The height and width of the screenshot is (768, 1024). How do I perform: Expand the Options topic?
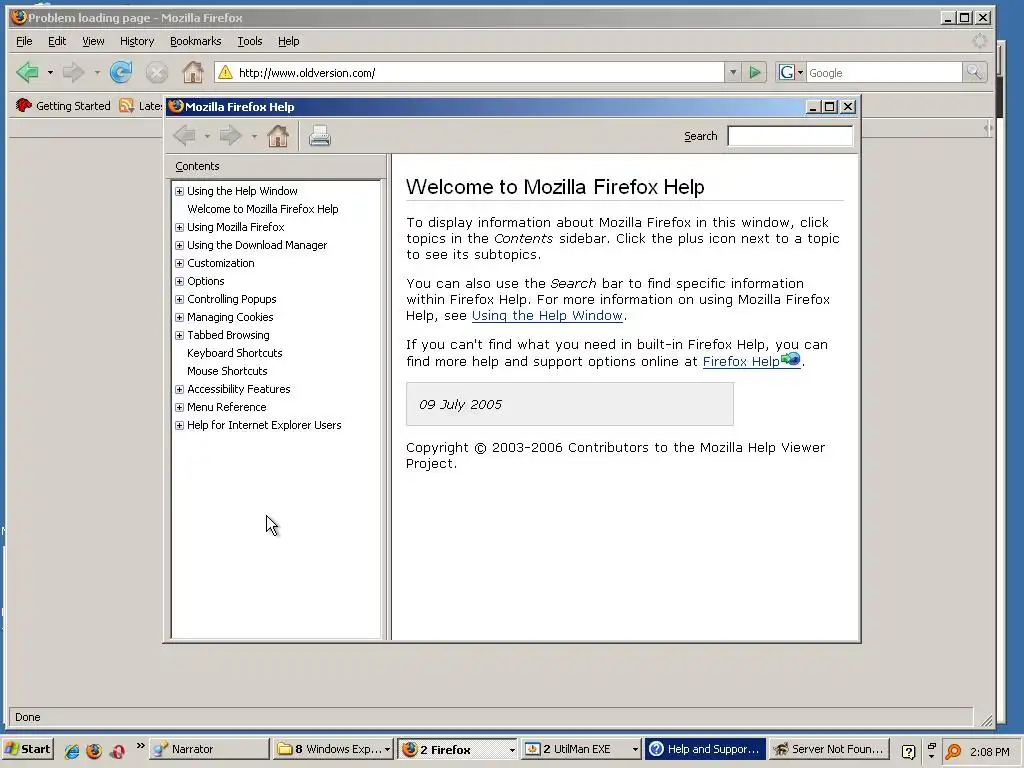[180, 281]
